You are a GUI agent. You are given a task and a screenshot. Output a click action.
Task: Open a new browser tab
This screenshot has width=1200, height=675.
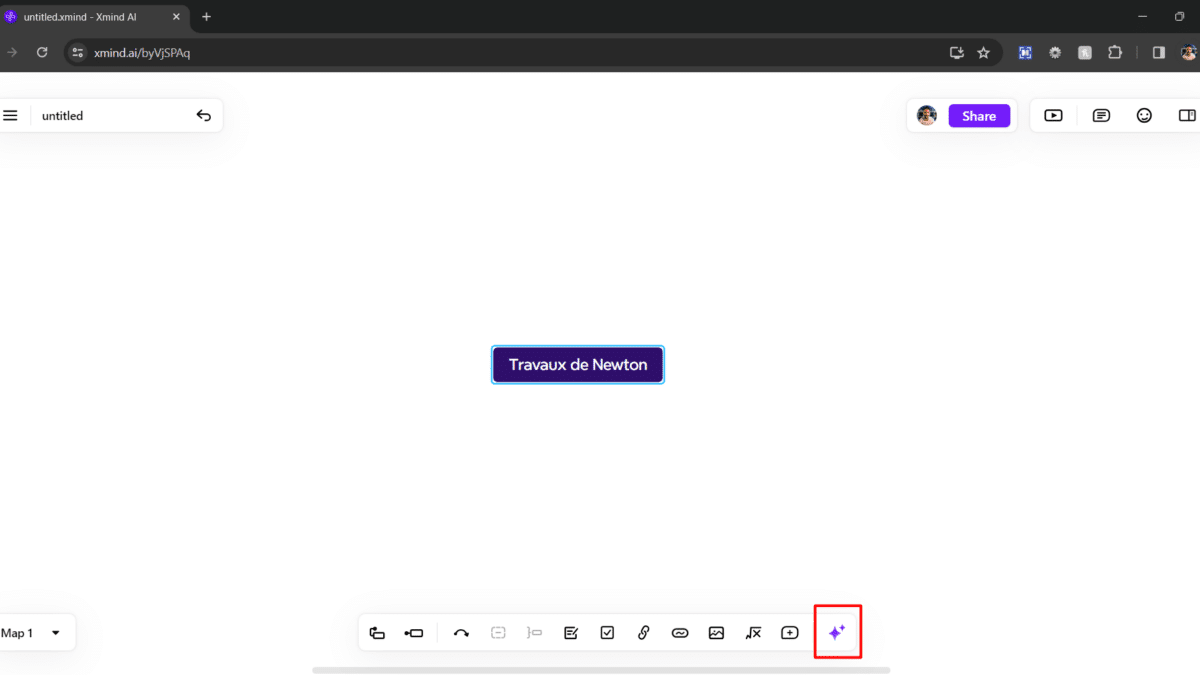click(207, 17)
